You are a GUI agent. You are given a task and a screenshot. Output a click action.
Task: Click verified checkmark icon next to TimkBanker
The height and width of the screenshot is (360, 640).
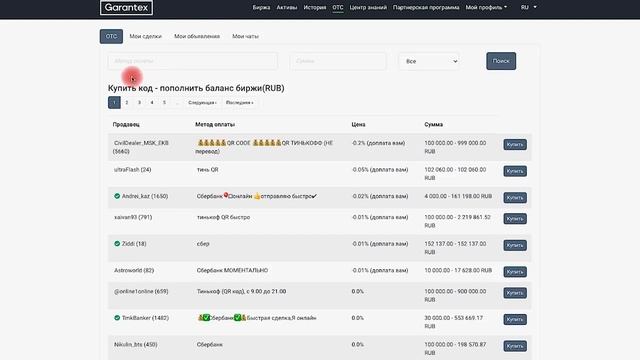[x=117, y=318]
